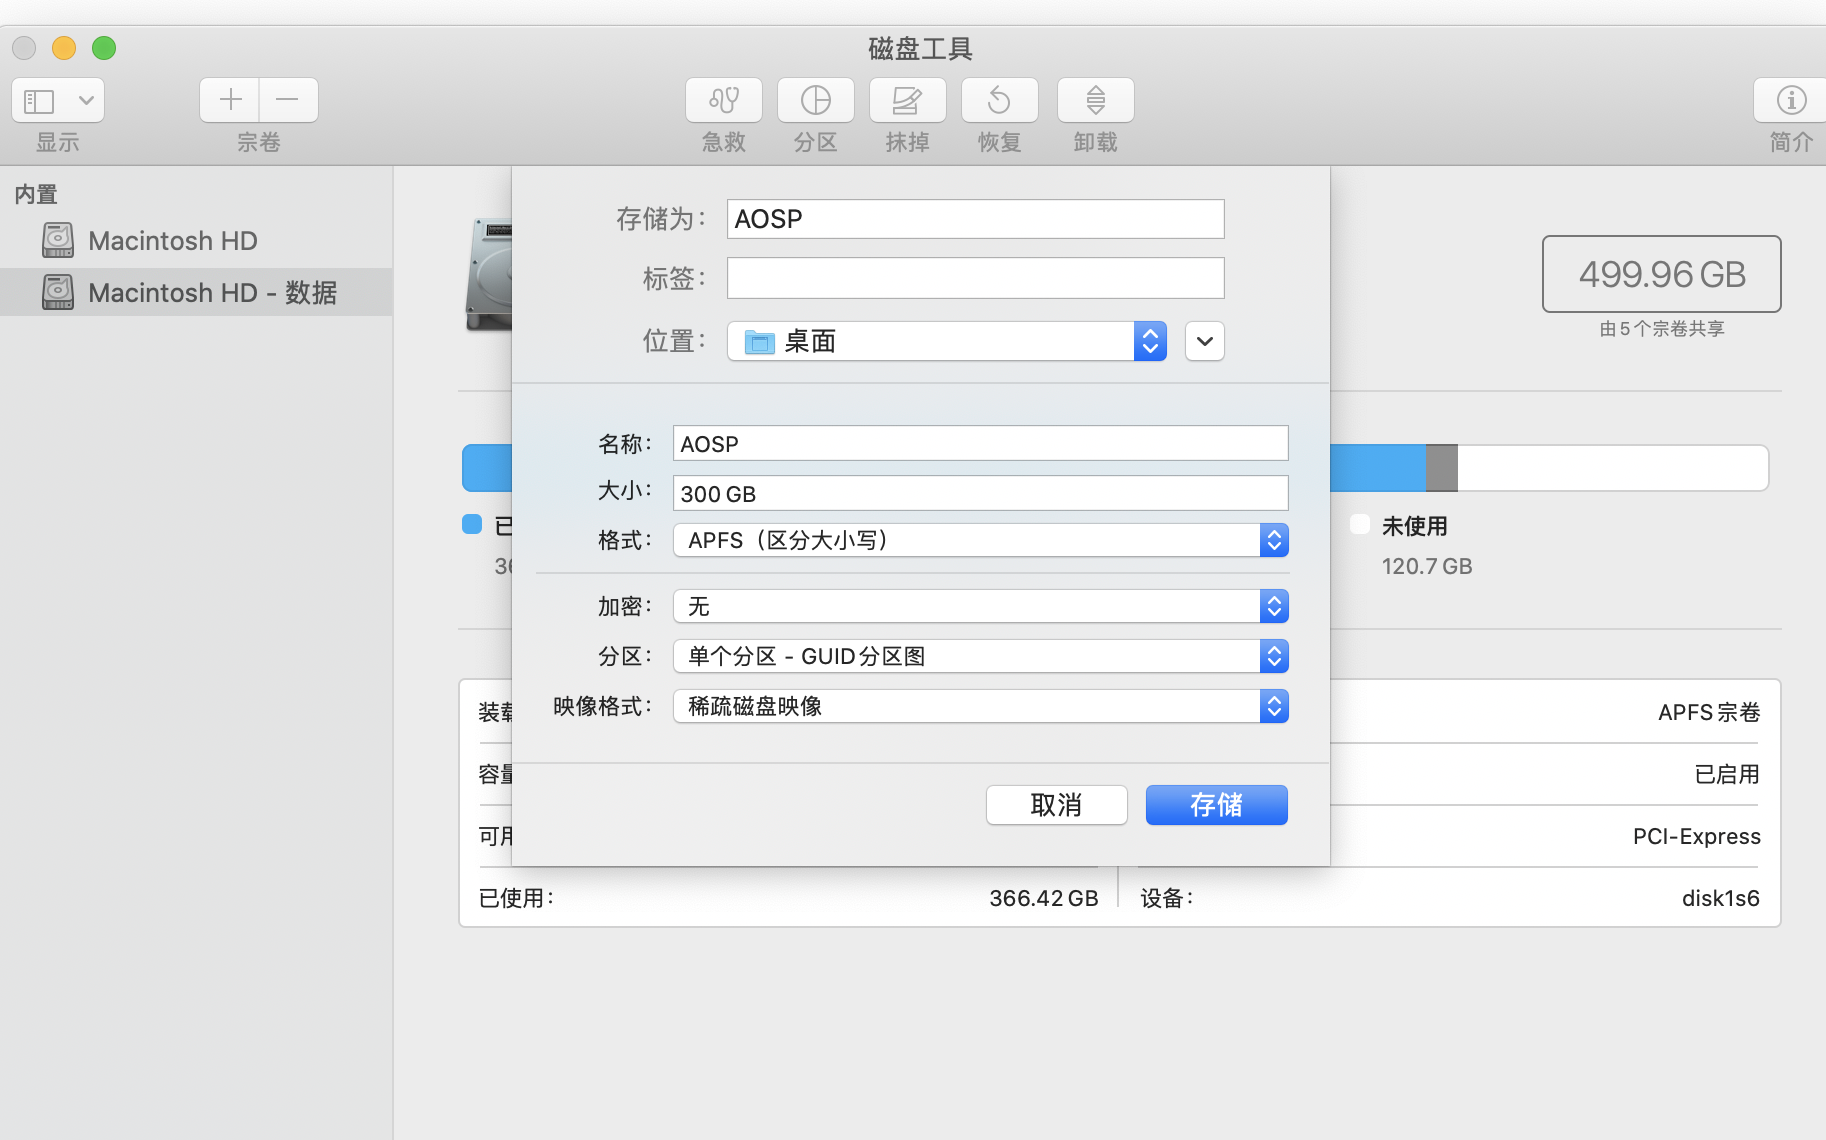Screen dimensions: 1826x1140
Task: Click the 499.96 GB capacity box
Action: click(x=1661, y=274)
